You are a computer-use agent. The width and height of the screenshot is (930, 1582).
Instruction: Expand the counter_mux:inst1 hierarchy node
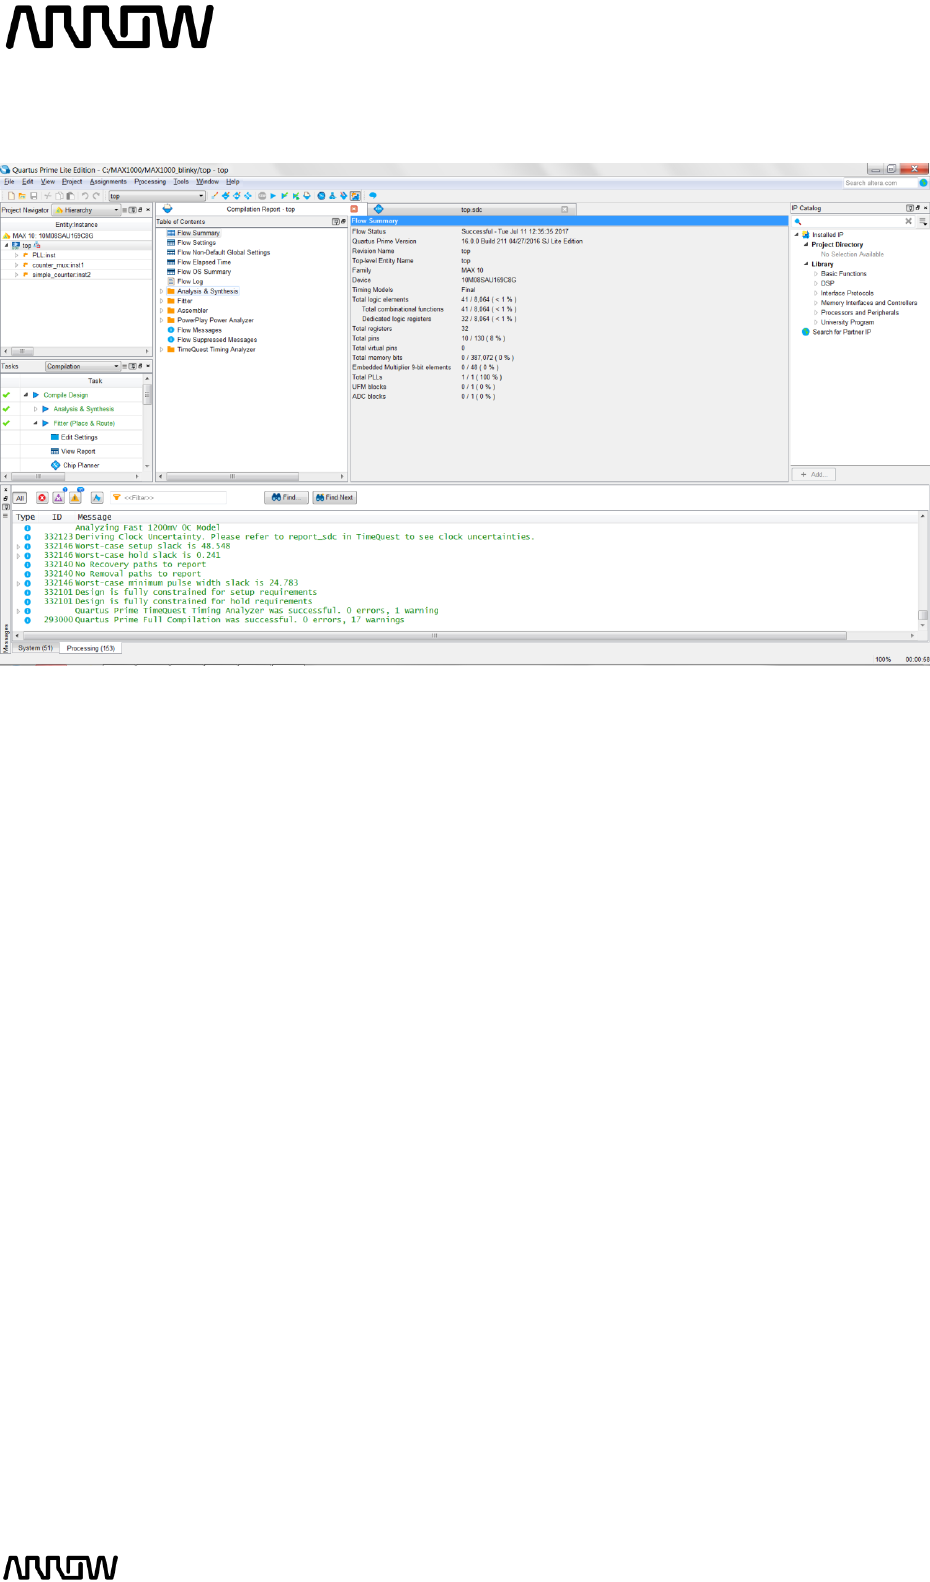tap(16, 265)
